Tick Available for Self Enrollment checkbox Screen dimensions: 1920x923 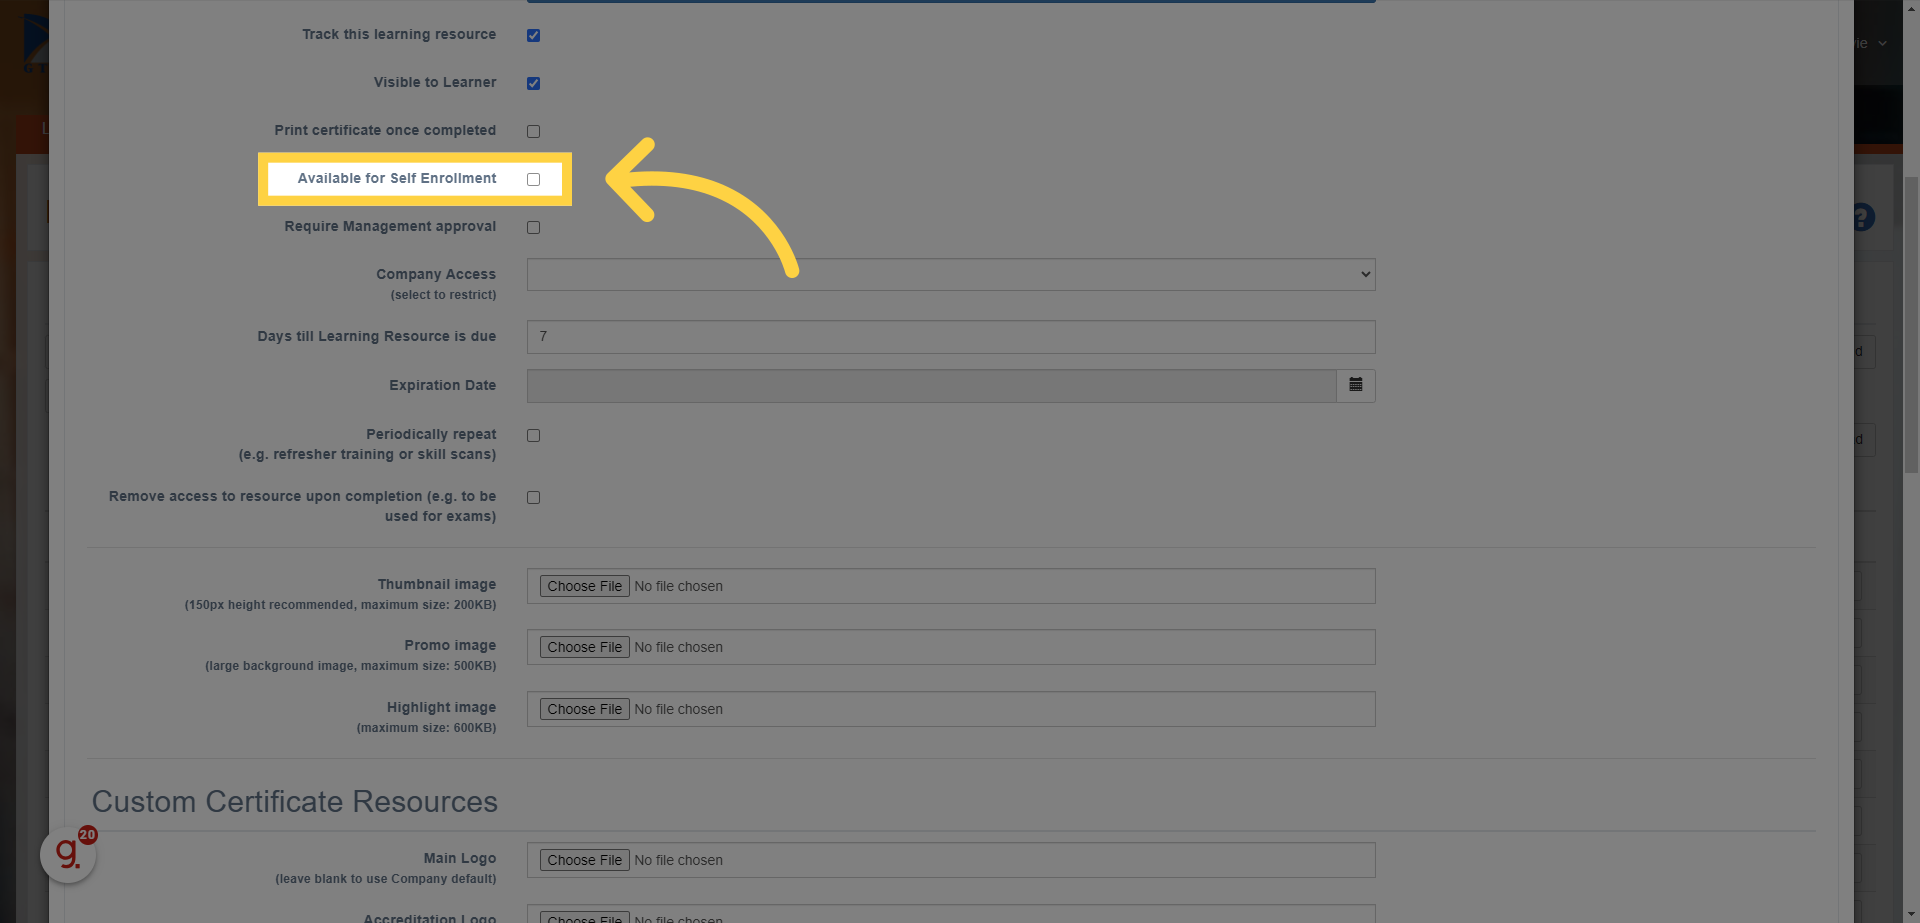click(533, 179)
